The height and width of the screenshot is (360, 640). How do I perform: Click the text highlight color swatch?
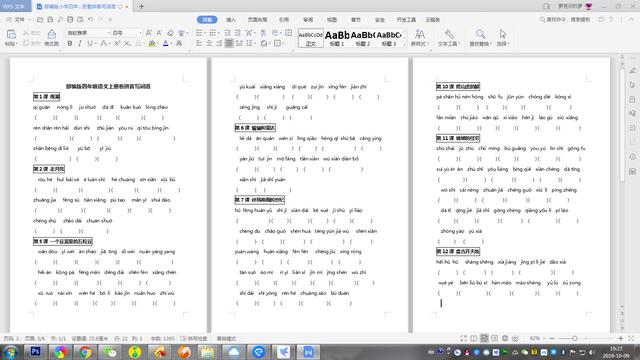pyautogui.click(x=151, y=43)
